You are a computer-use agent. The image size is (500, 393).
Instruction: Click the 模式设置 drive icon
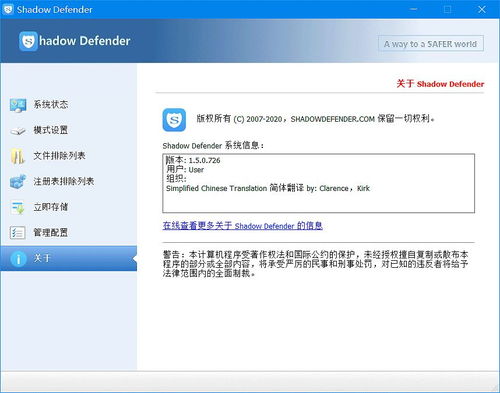point(18,131)
